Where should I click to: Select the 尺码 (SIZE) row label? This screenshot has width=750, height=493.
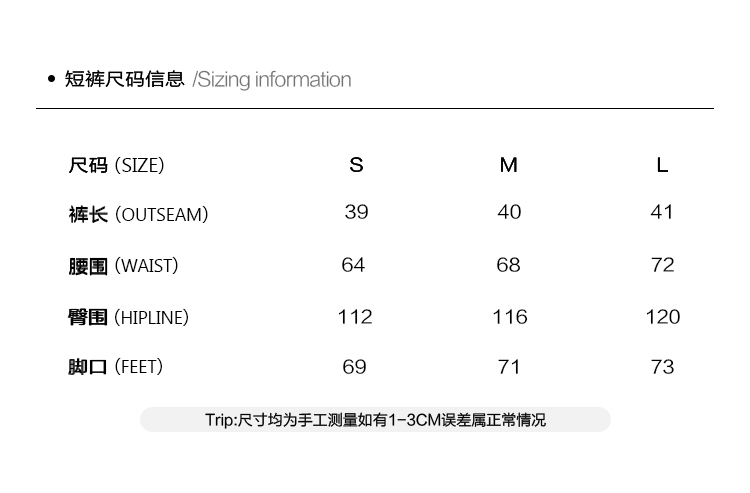[116, 165]
